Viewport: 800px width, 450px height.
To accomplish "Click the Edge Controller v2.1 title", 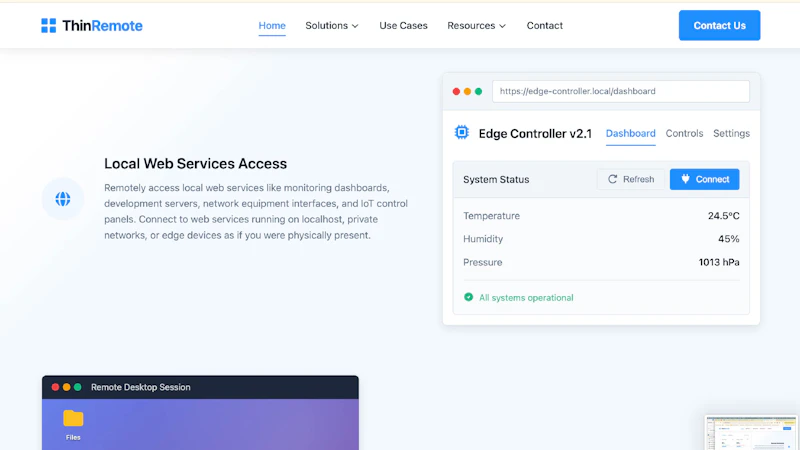I will [x=535, y=134].
